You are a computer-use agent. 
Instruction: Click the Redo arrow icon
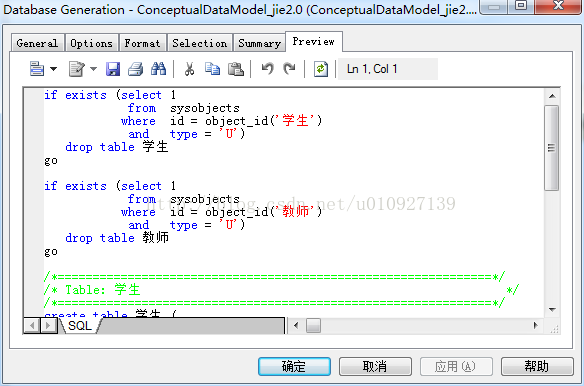click(x=289, y=69)
